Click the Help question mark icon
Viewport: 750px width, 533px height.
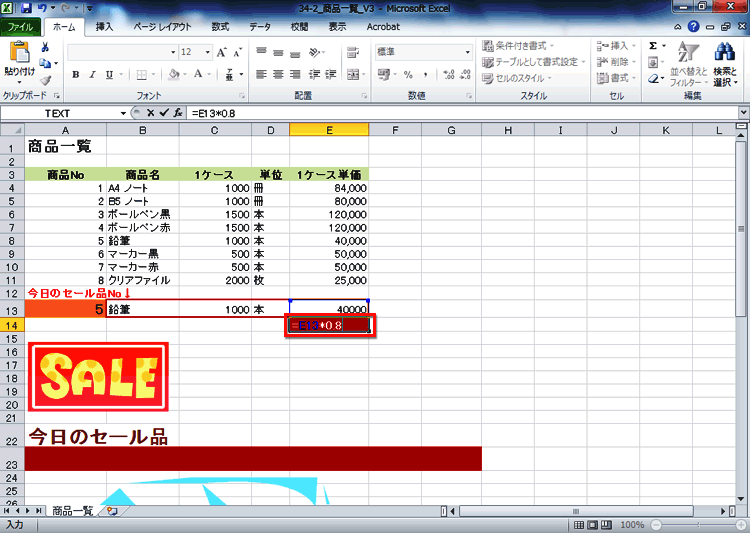coord(694,27)
